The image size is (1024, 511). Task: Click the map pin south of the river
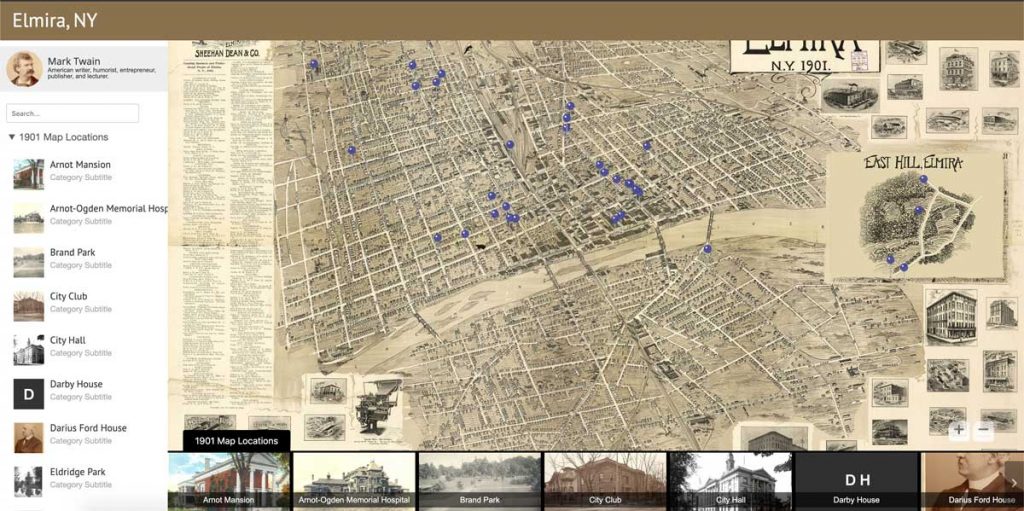pos(707,248)
